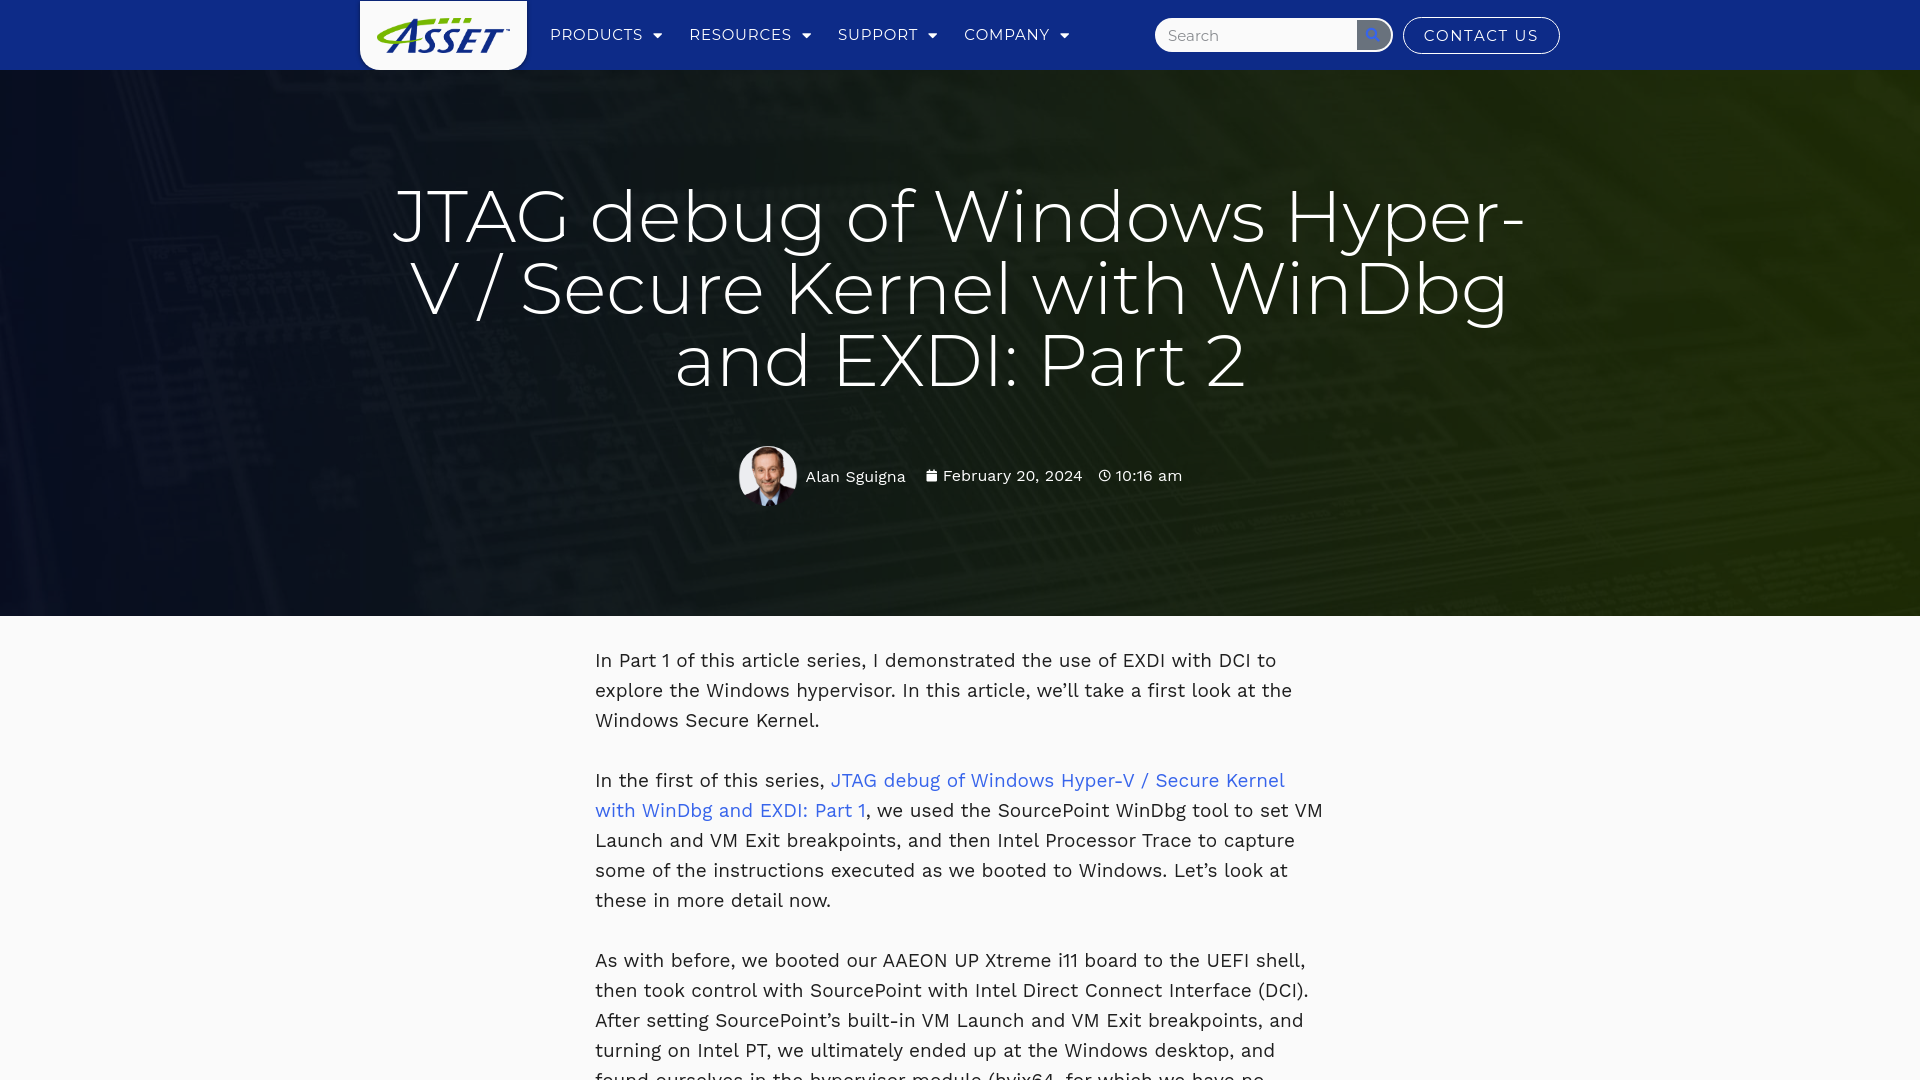
Task: Click the green navigation logo area
Action: pos(443,34)
